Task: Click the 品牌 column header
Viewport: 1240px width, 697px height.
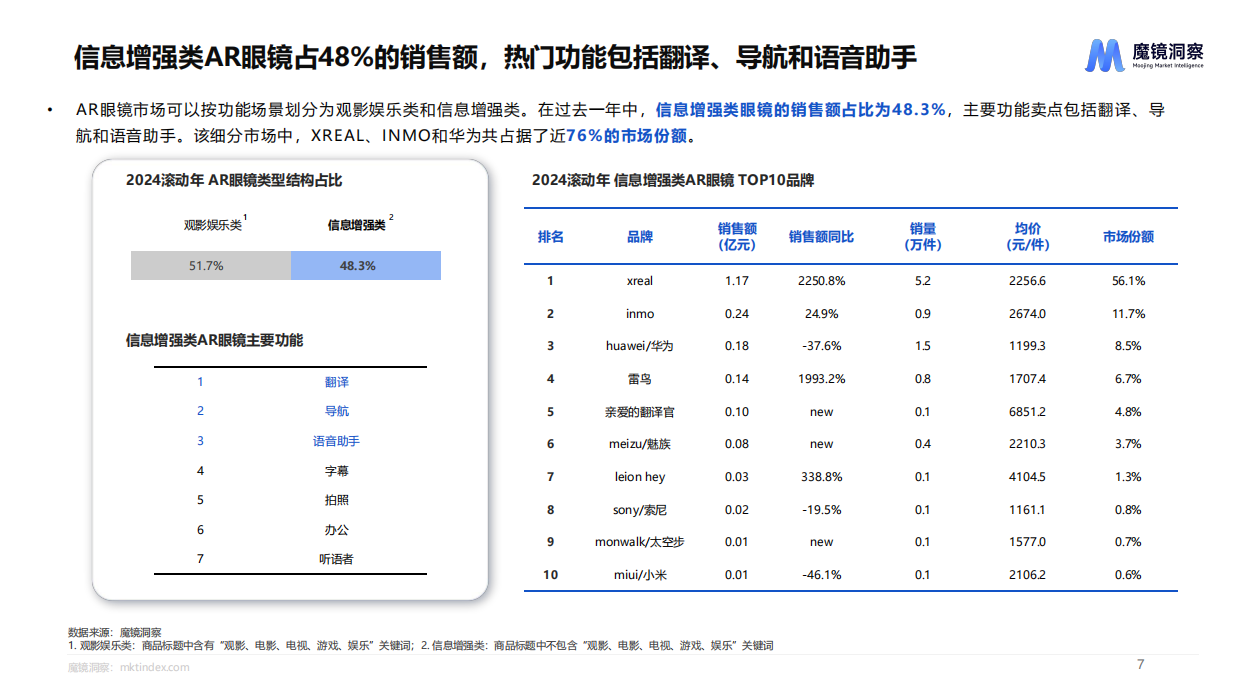Action: [640, 237]
